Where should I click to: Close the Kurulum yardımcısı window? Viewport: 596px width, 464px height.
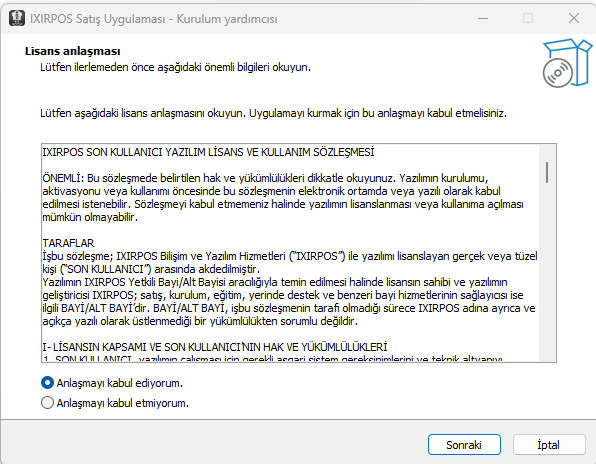click(574, 18)
